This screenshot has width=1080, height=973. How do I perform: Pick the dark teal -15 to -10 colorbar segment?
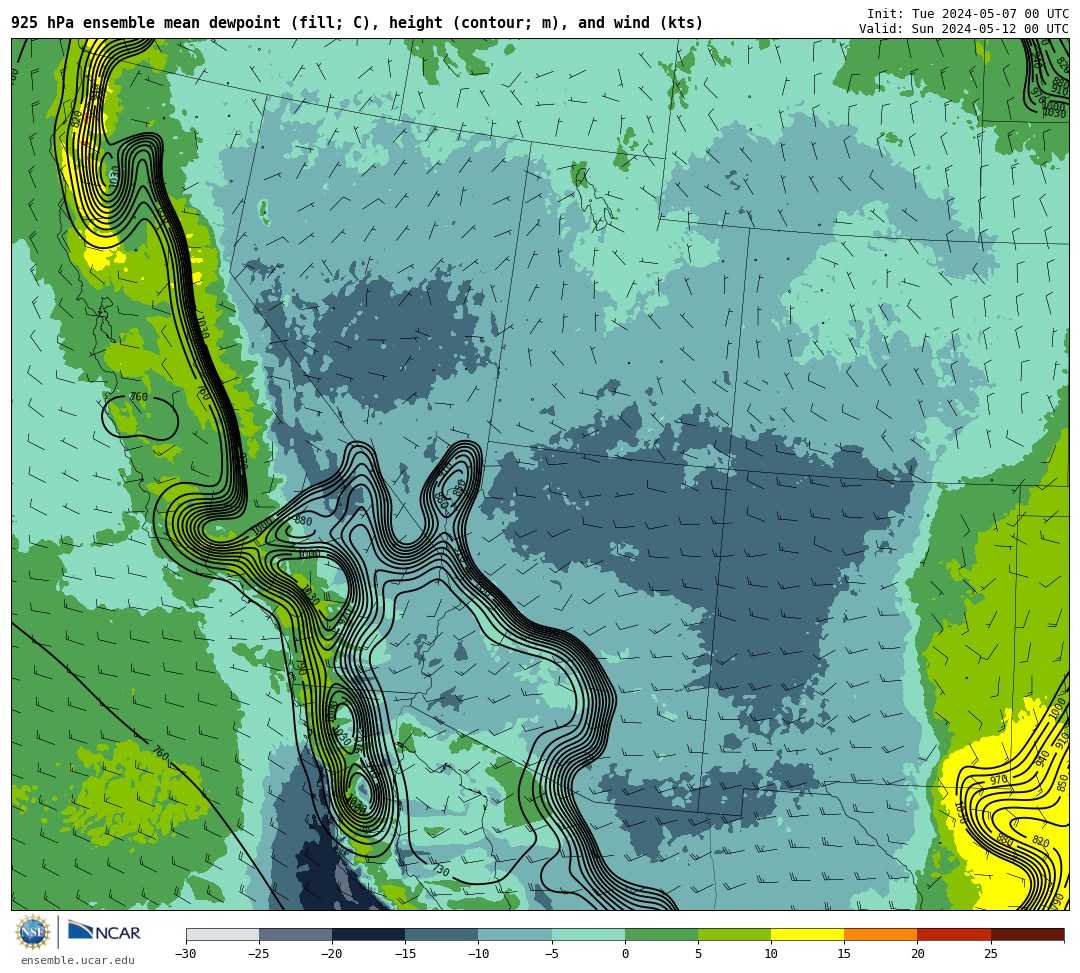pyautogui.click(x=442, y=934)
